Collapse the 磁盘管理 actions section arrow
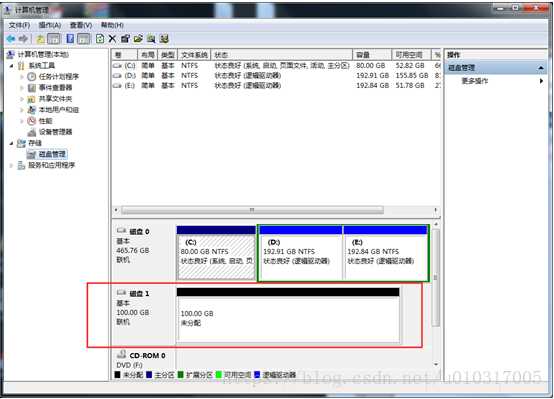Screen dimensions: 554x399 541,68
